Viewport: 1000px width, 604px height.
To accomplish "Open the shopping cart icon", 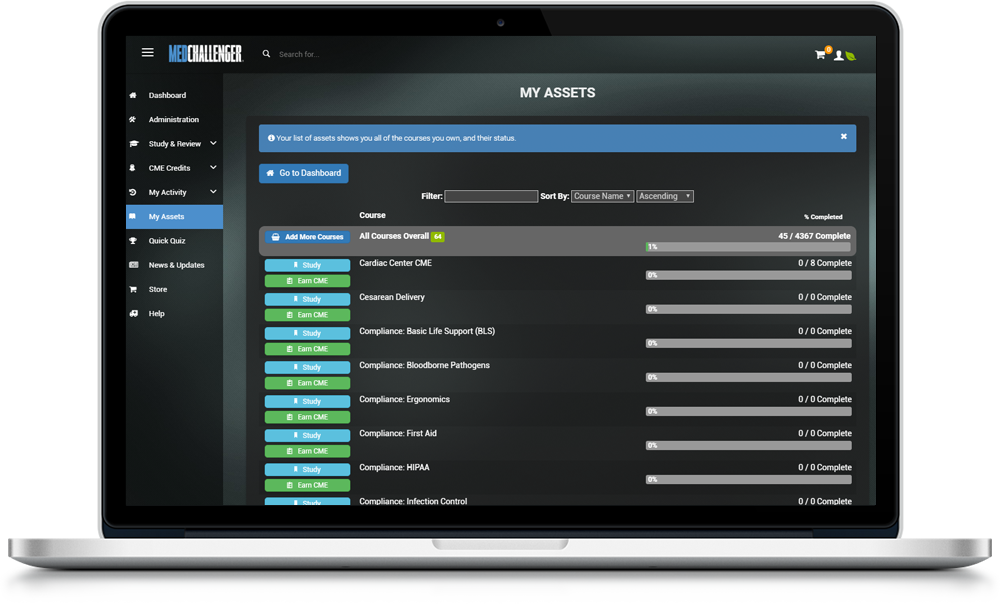I will click(820, 55).
